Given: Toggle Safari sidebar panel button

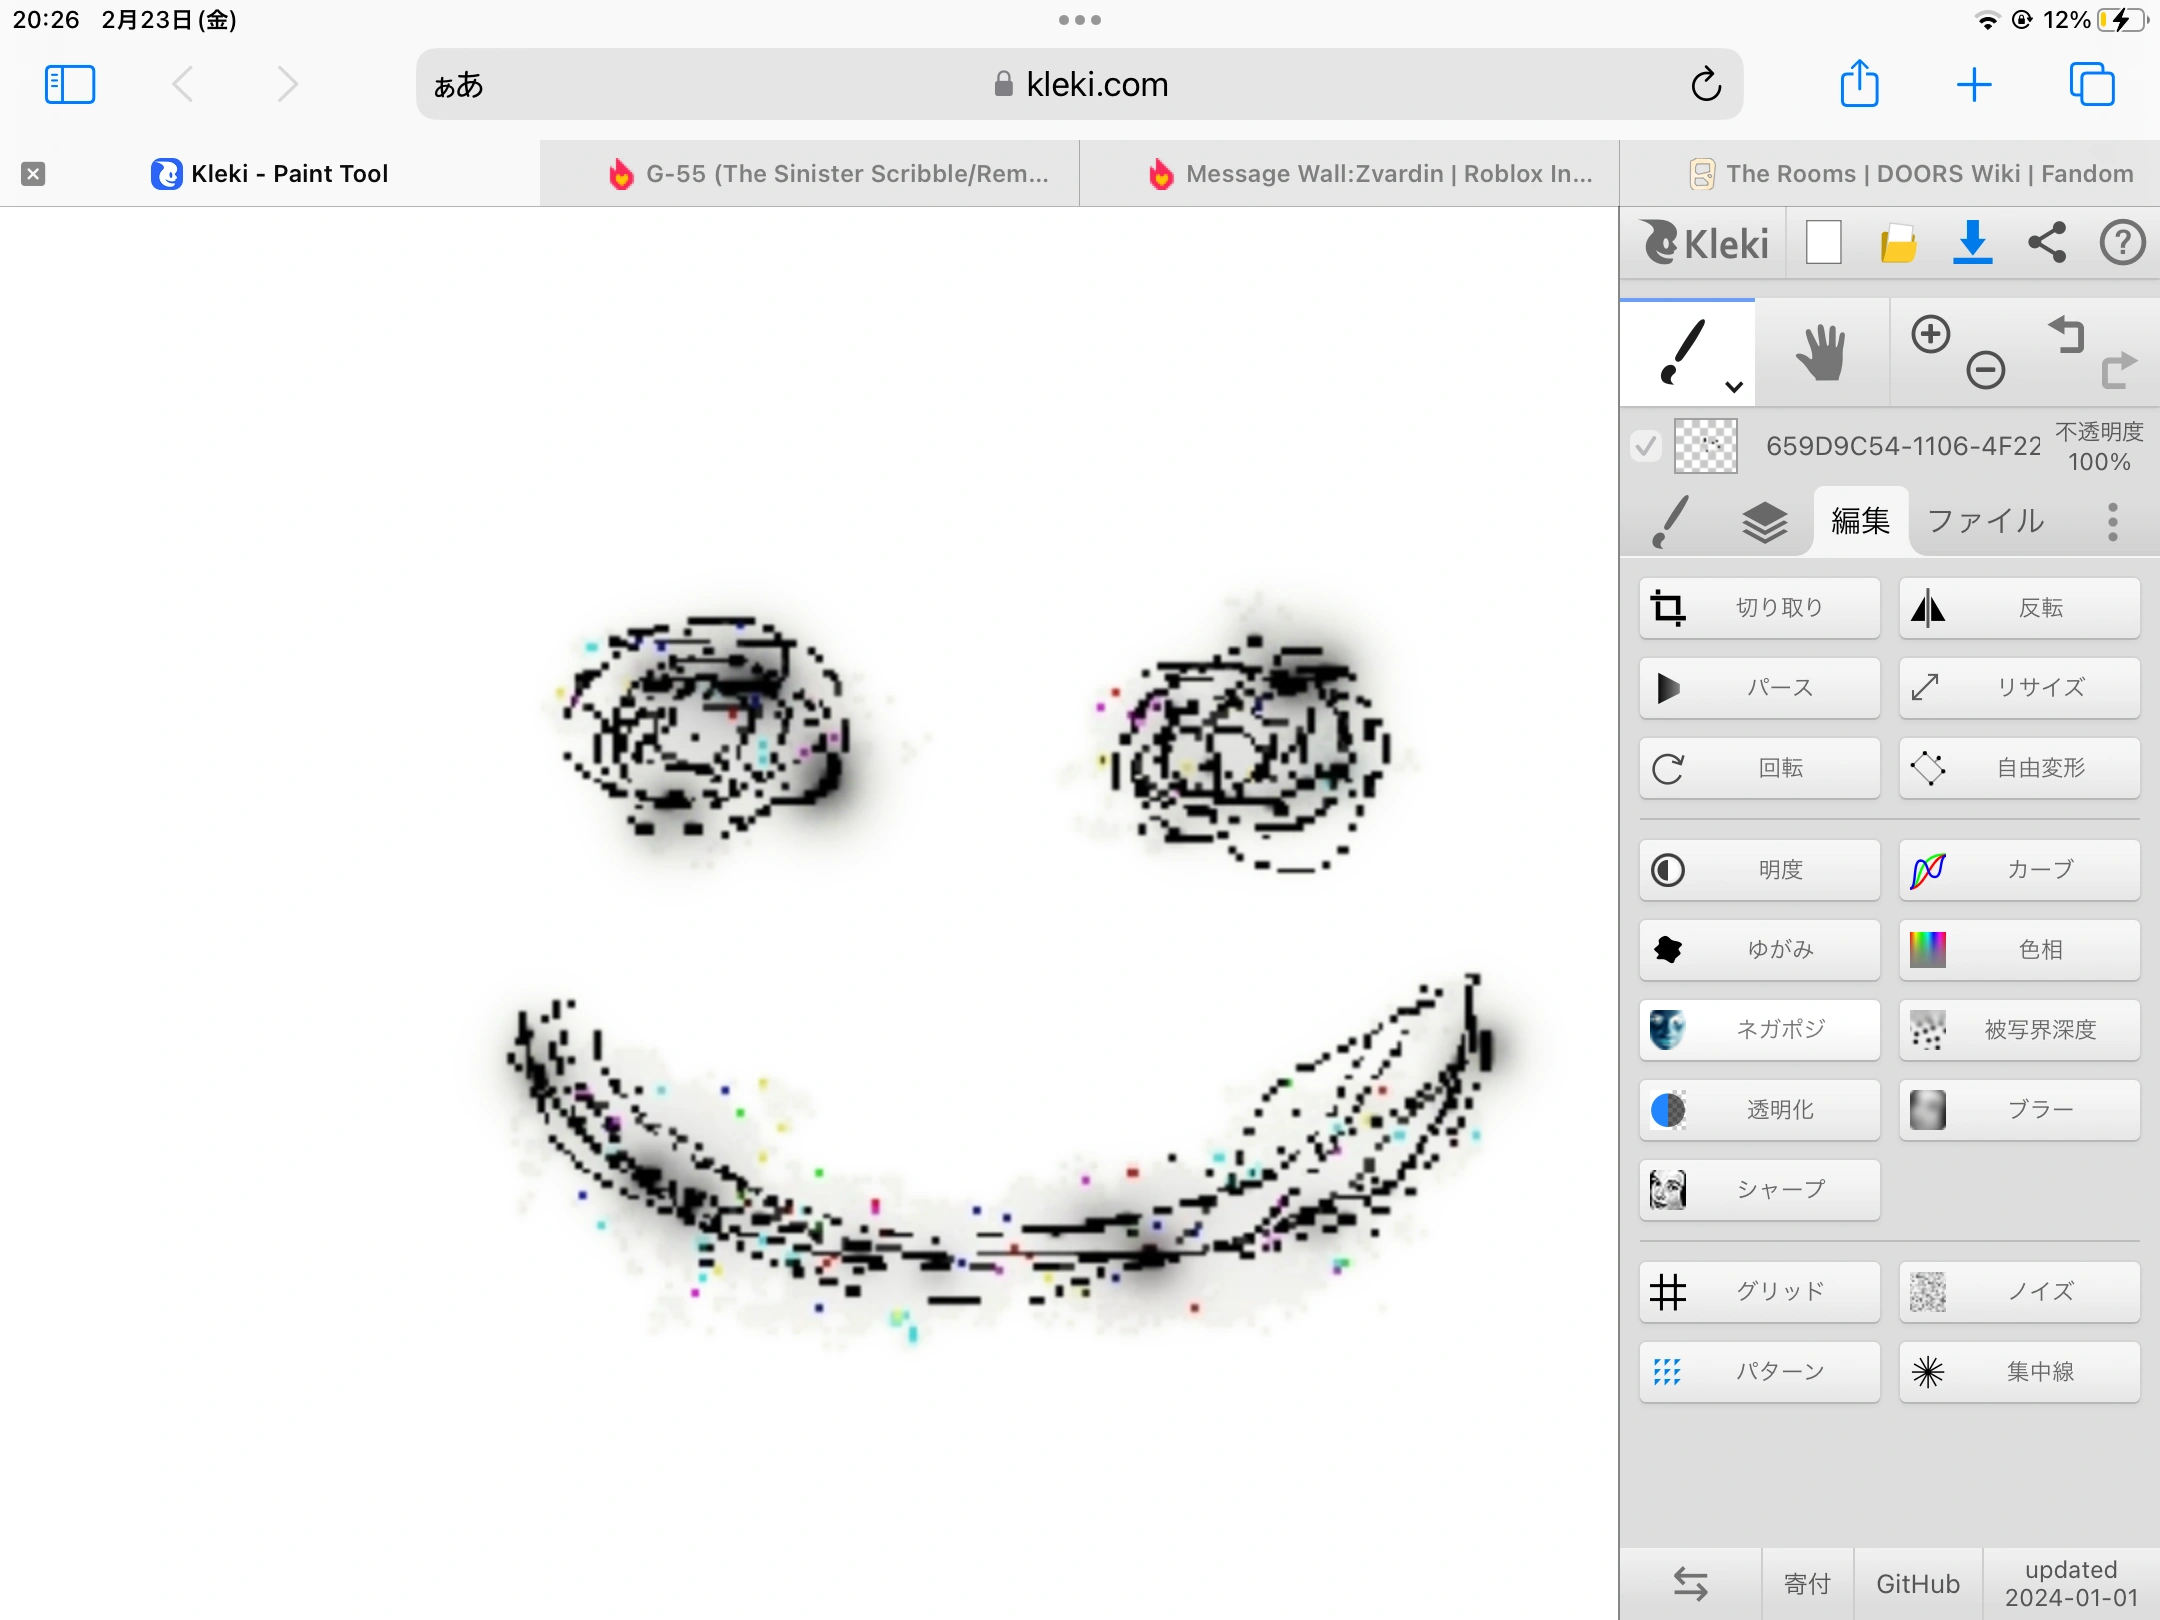Looking at the screenshot, I should 70,85.
